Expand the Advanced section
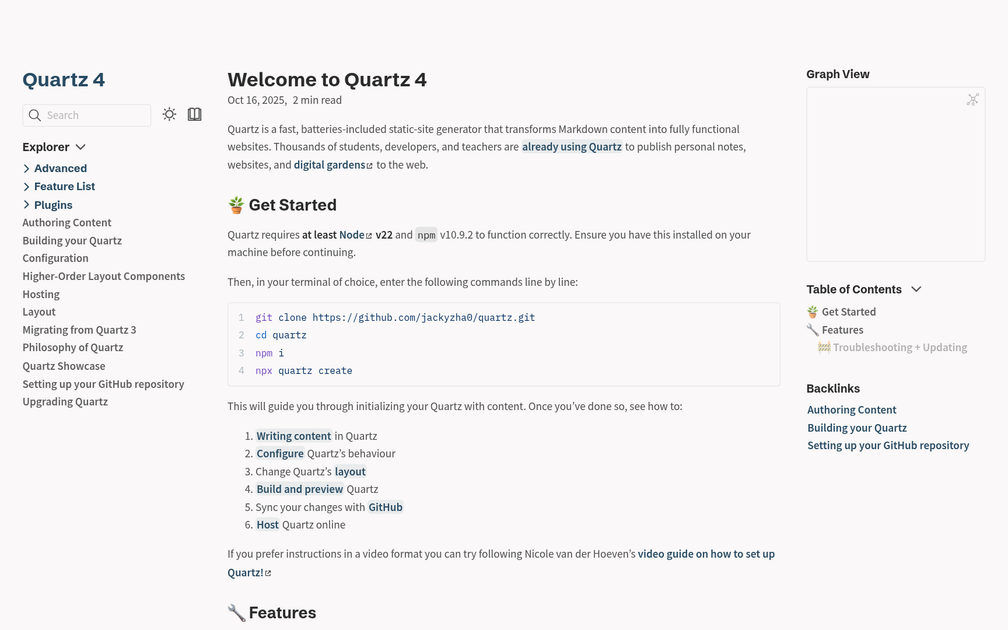 (27, 168)
